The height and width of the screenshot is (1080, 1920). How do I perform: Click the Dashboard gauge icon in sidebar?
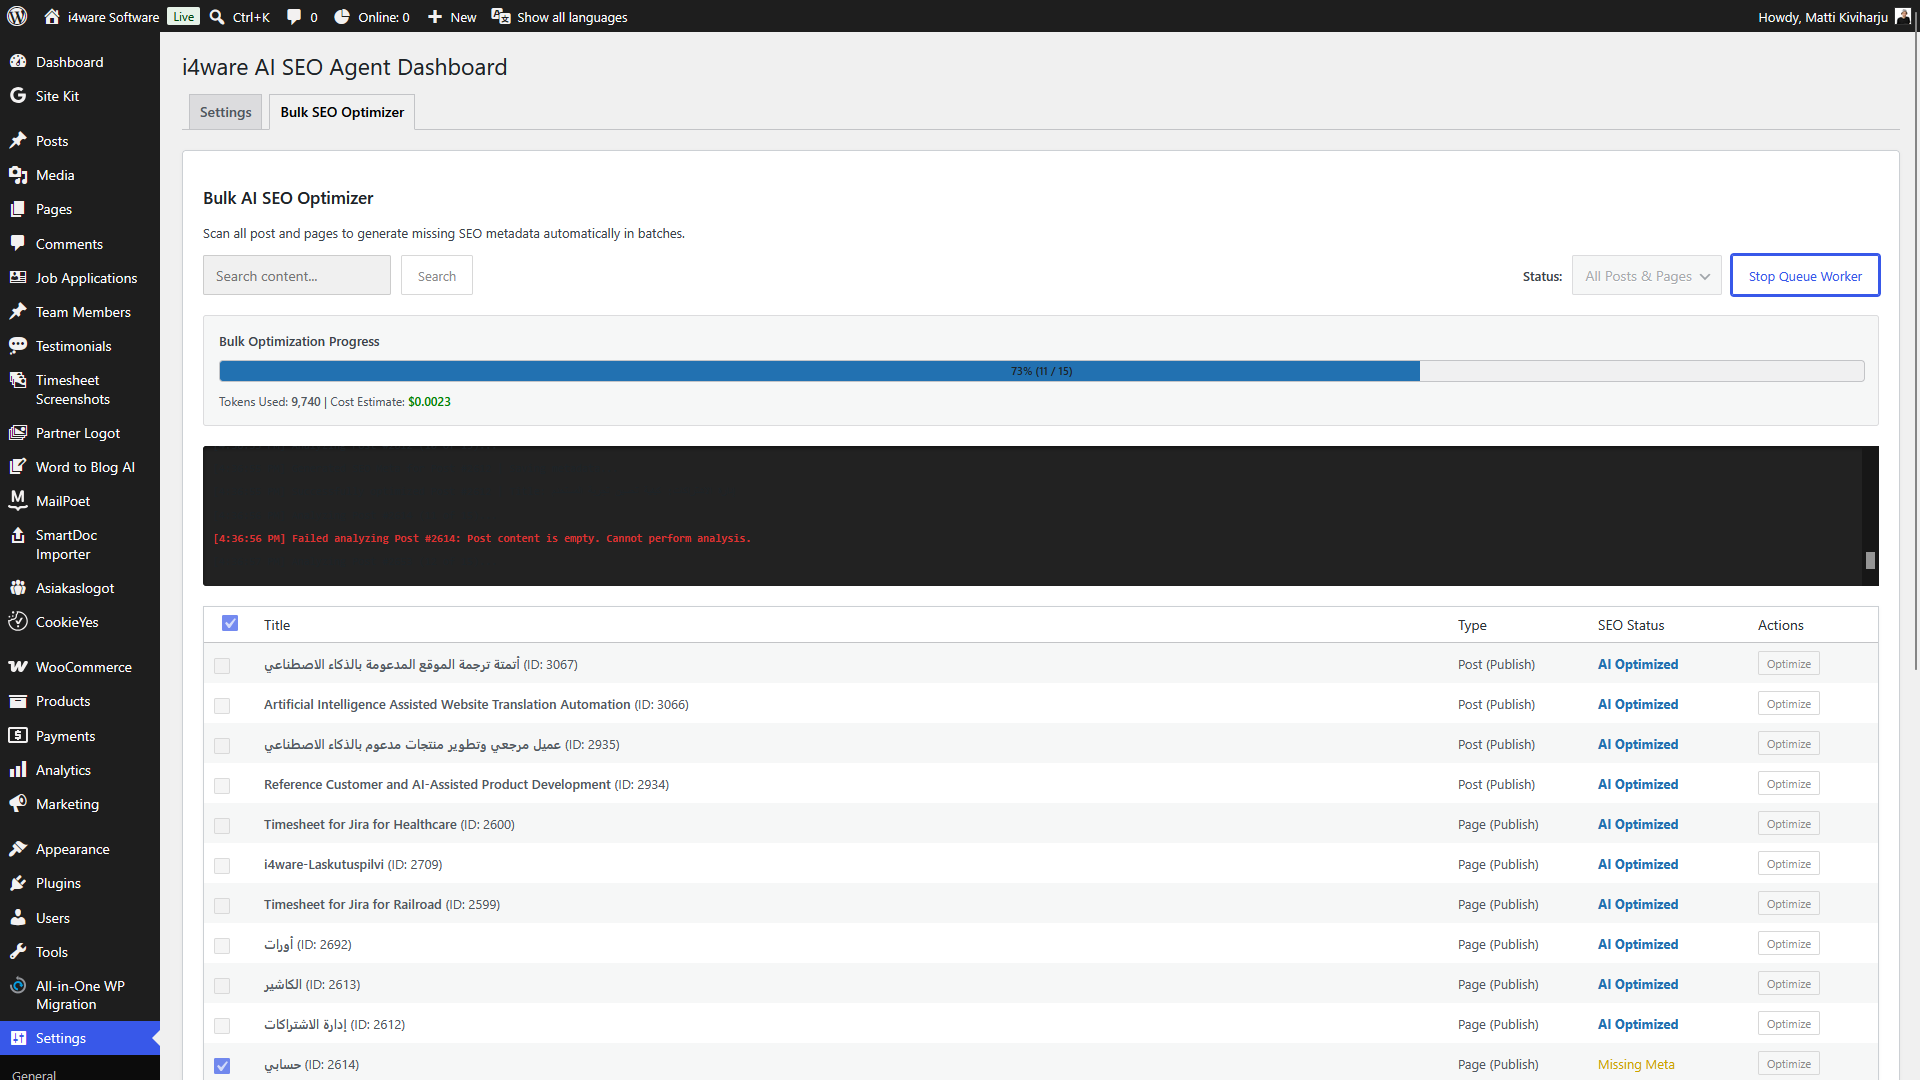pyautogui.click(x=18, y=61)
